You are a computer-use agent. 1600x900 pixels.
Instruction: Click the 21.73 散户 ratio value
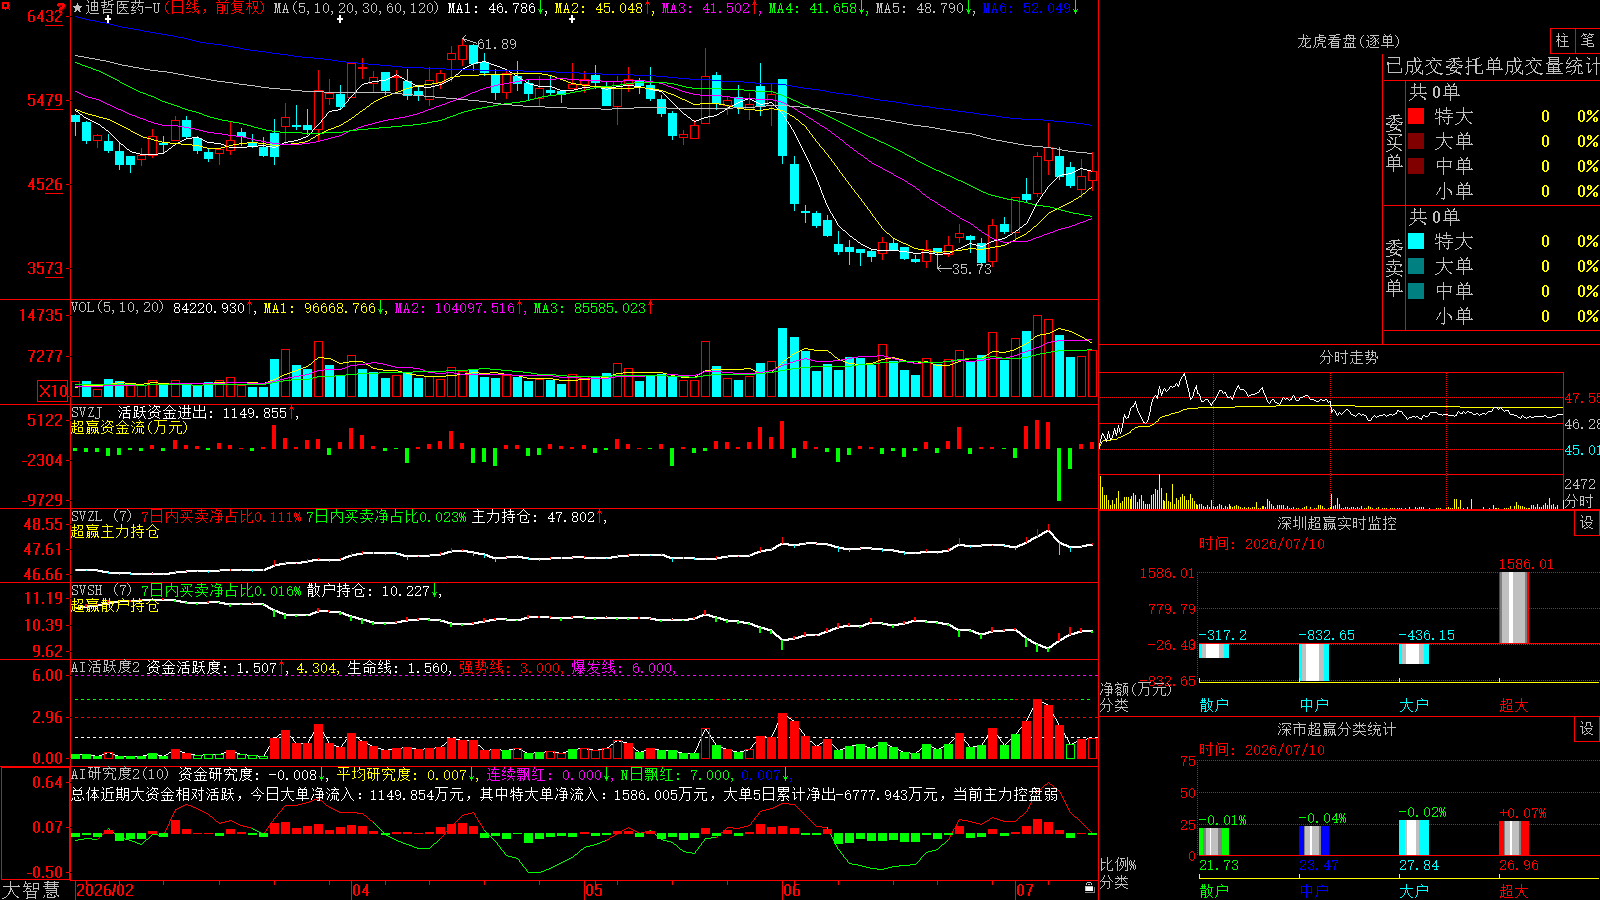(x=1219, y=865)
